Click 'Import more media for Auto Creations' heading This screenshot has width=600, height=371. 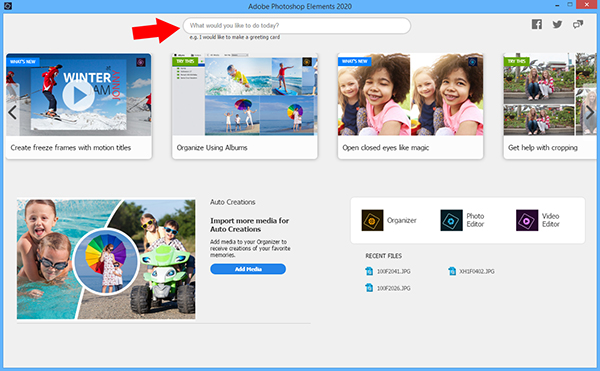tap(249, 225)
